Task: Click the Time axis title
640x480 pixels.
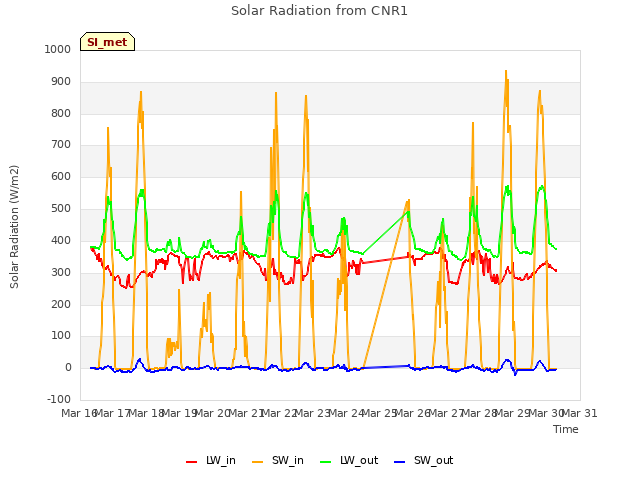Action: point(566,429)
